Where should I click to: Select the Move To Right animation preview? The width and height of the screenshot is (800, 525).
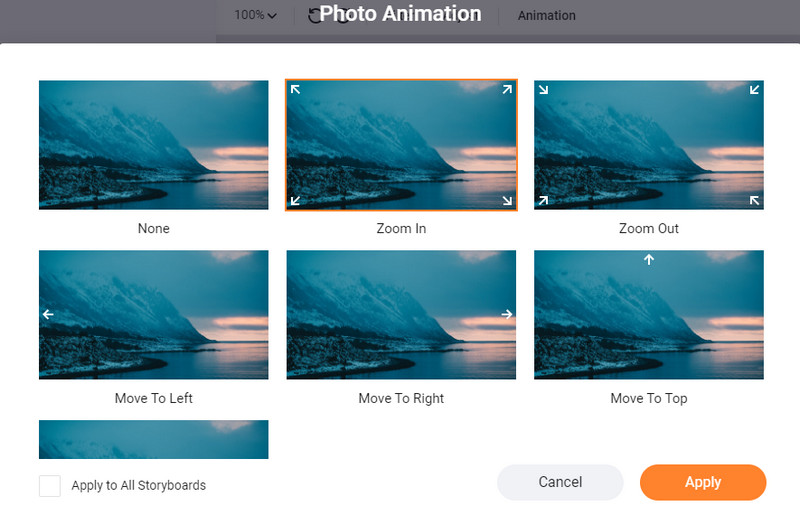pyautogui.click(x=401, y=315)
